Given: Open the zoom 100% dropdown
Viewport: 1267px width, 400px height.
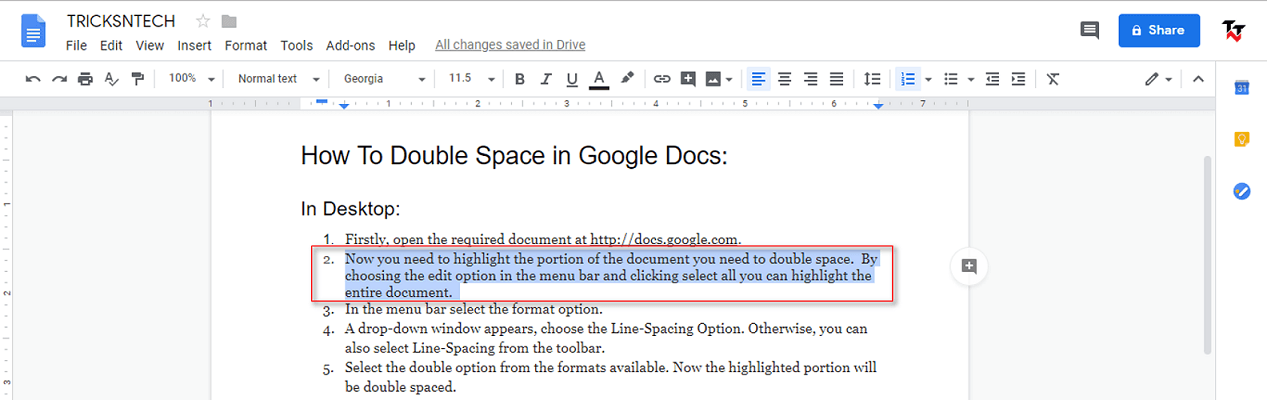Looking at the screenshot, I should (x=191, y=79).
